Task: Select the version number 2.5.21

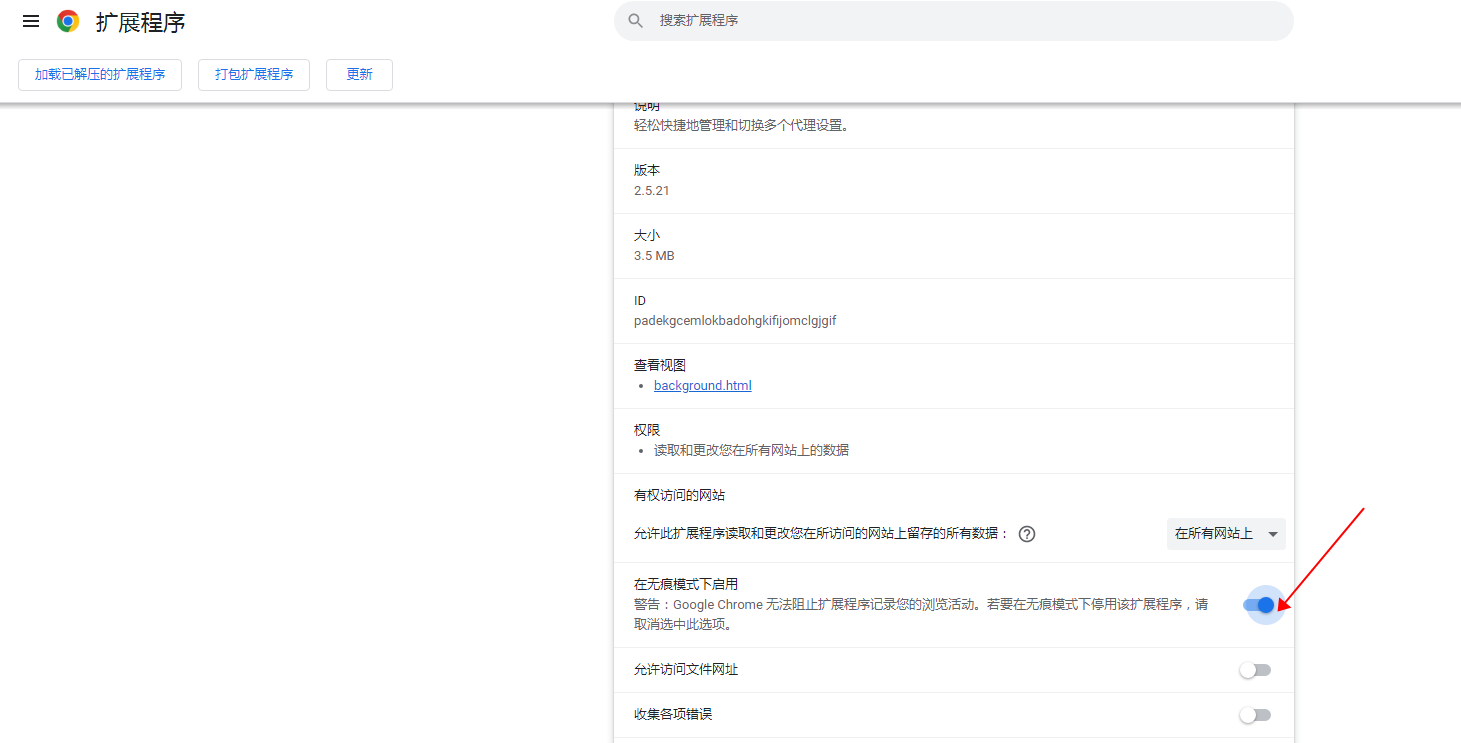Action: point(652,190)
